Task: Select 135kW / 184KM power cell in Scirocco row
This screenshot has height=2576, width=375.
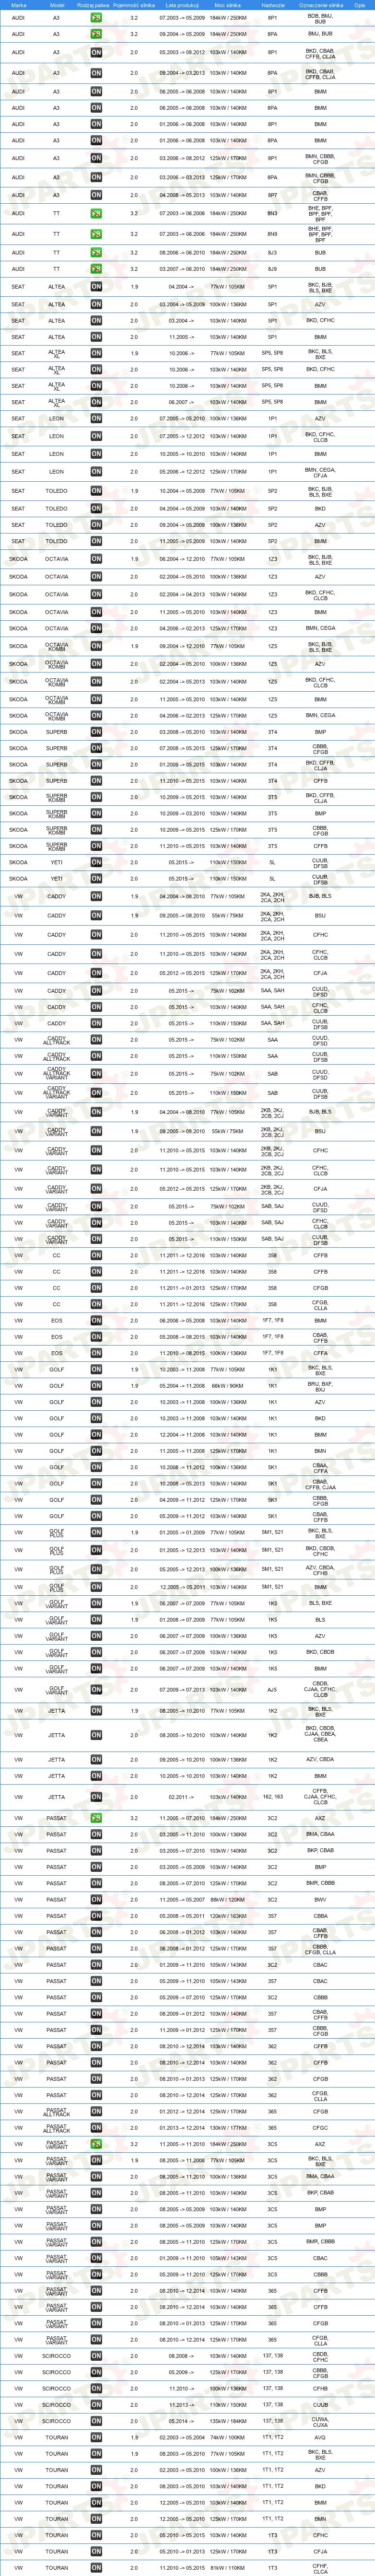Action: [227, 2421]
